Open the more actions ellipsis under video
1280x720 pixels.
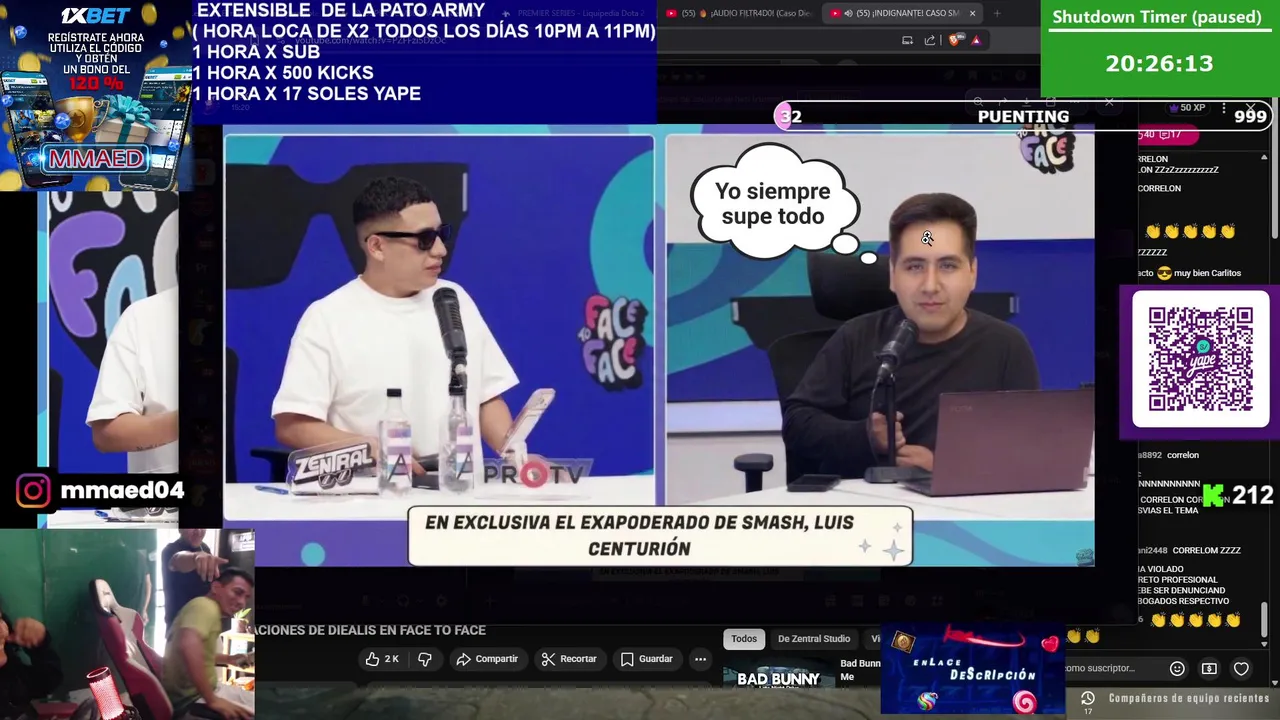click(x=700, y=659)
